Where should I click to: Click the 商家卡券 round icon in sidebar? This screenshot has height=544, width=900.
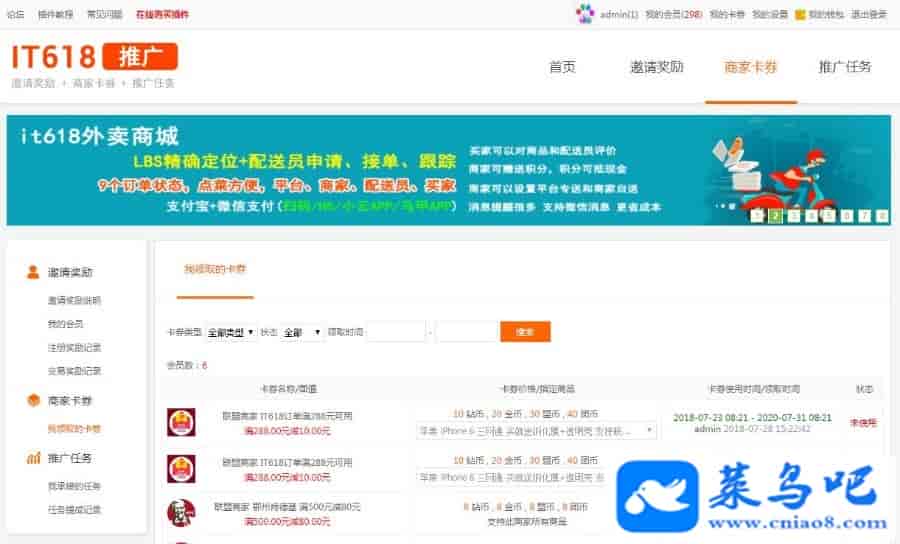pyautogui.click(x=33, y=401)
